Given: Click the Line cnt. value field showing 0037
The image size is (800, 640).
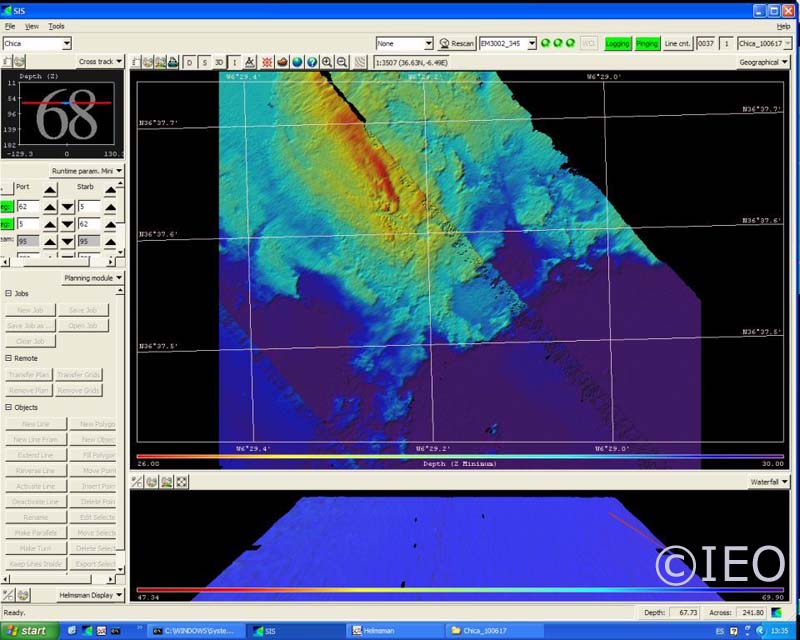Looking at the screenshot, I should 706,44.
